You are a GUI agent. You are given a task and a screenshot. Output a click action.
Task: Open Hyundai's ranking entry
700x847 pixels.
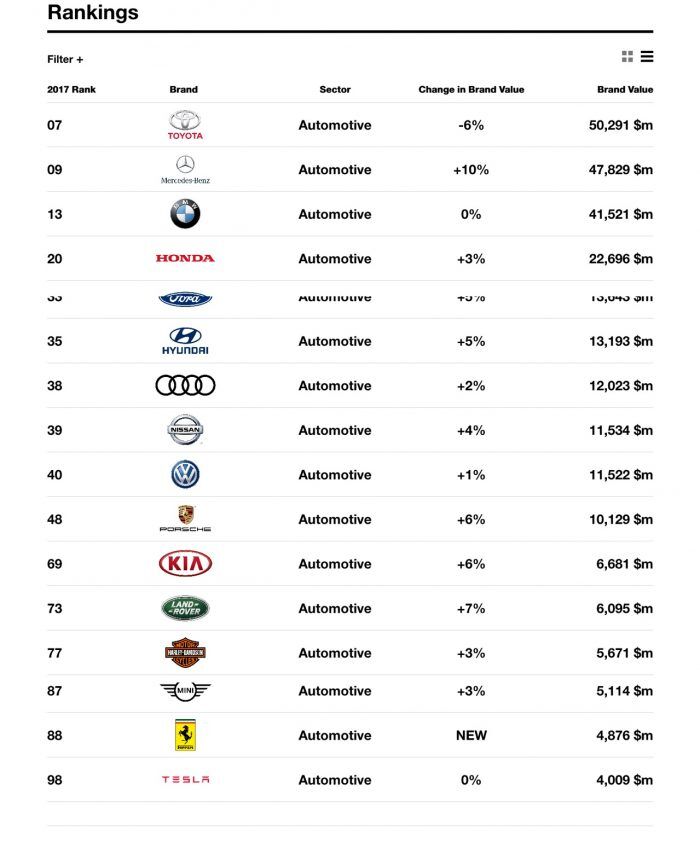184,341
